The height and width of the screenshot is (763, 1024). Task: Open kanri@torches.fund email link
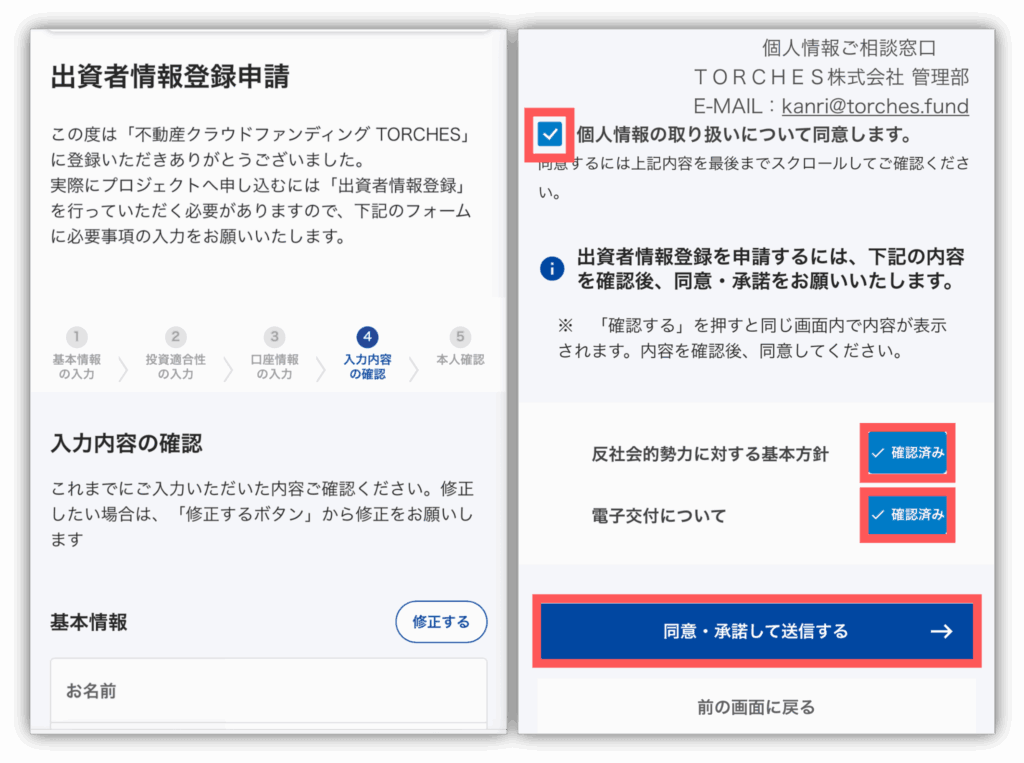(x=875, y=106)
